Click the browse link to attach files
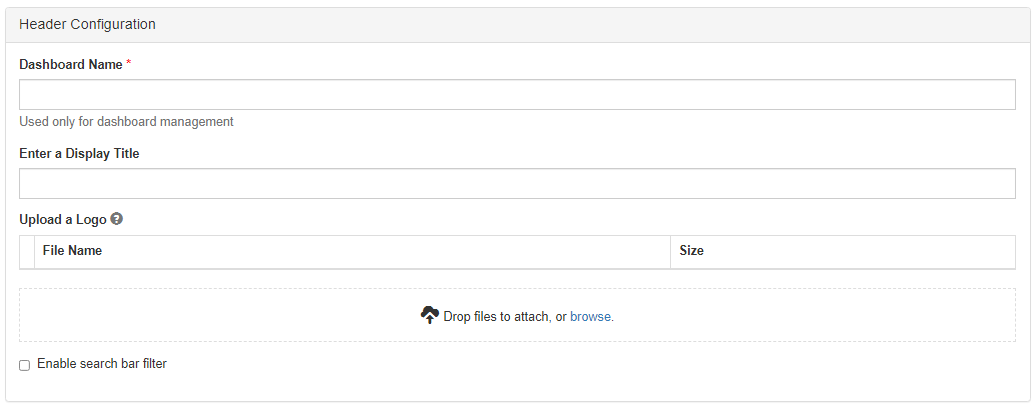Image resolution: width=1036 pixels, height=408 pixels. point(590,316)
